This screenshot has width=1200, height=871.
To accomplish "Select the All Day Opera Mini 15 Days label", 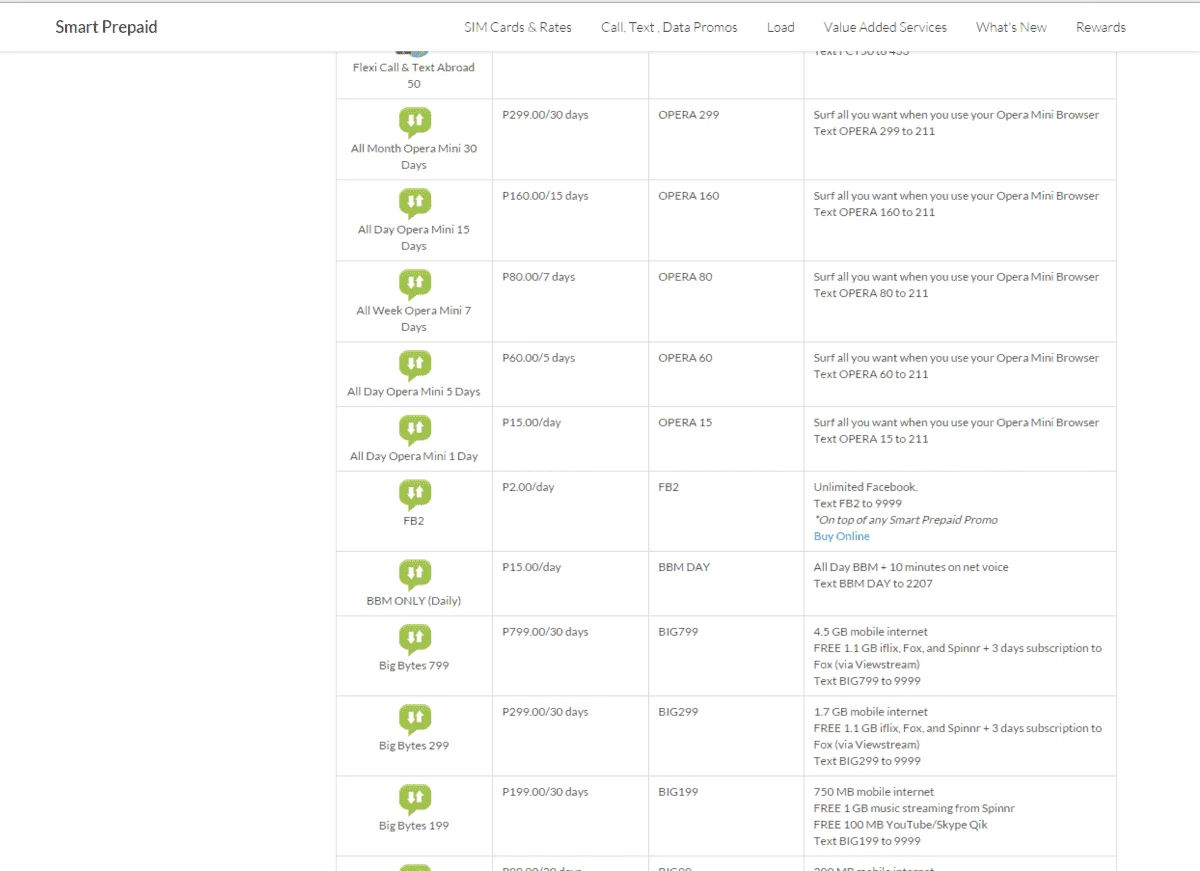I will point(414,238).
